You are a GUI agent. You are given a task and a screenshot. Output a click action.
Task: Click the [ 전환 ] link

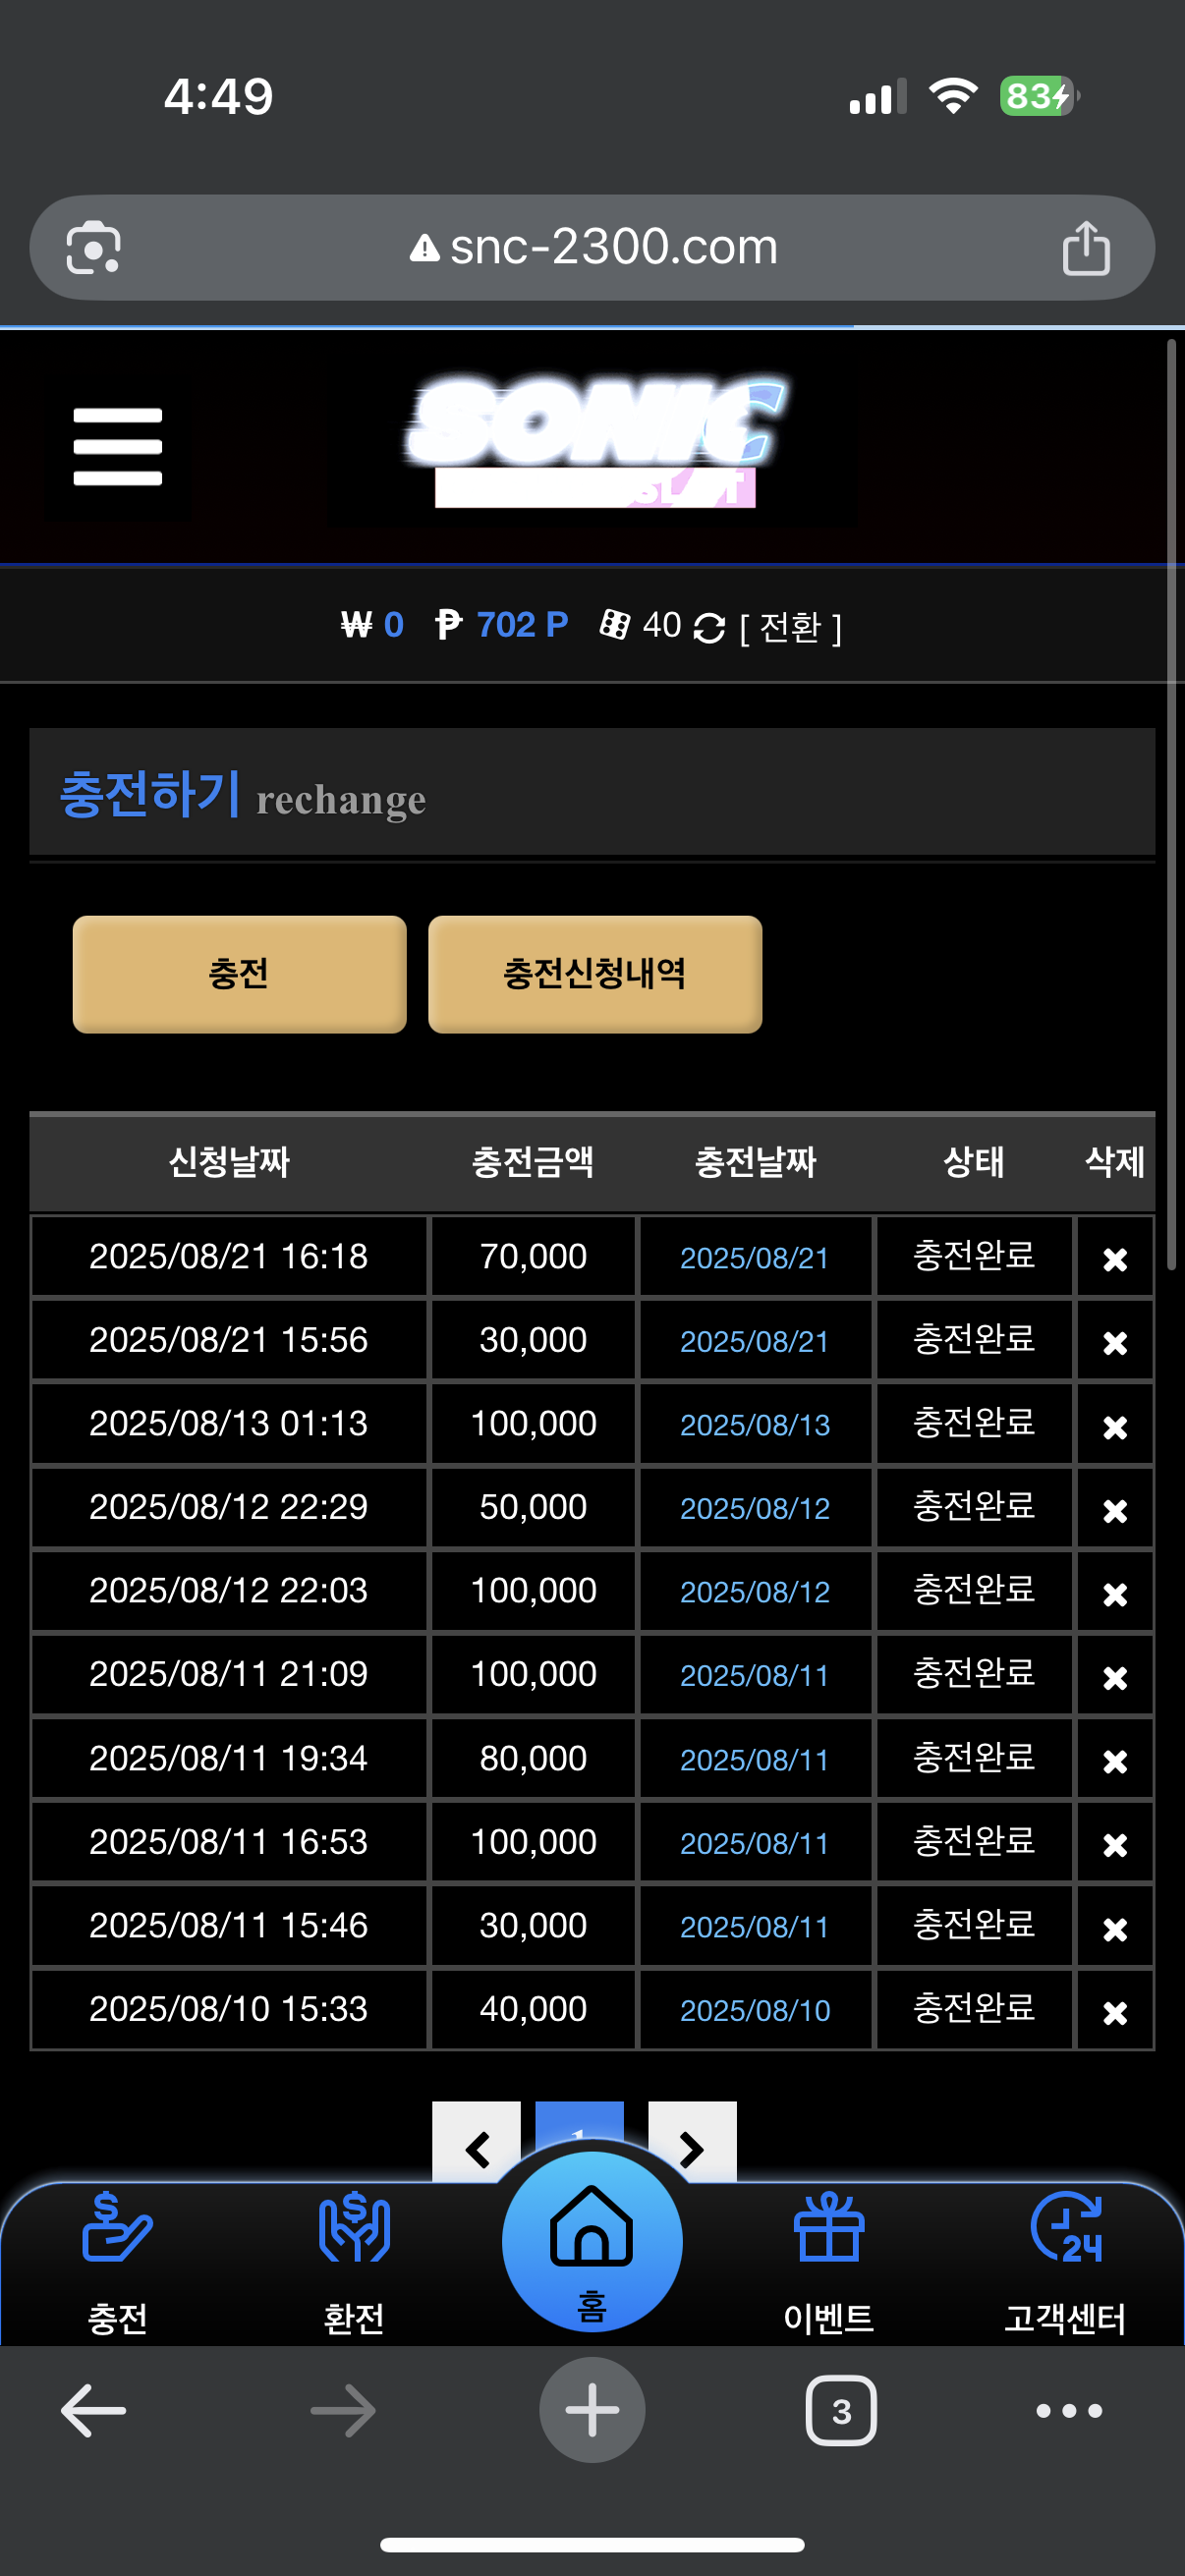click(x=790, y=627)
